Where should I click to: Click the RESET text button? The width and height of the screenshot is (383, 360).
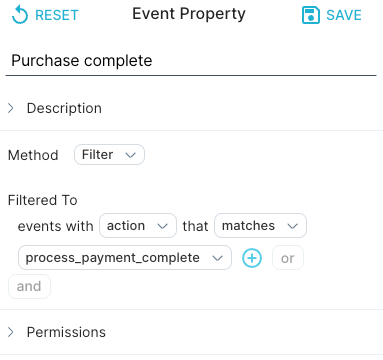(57, 15)
